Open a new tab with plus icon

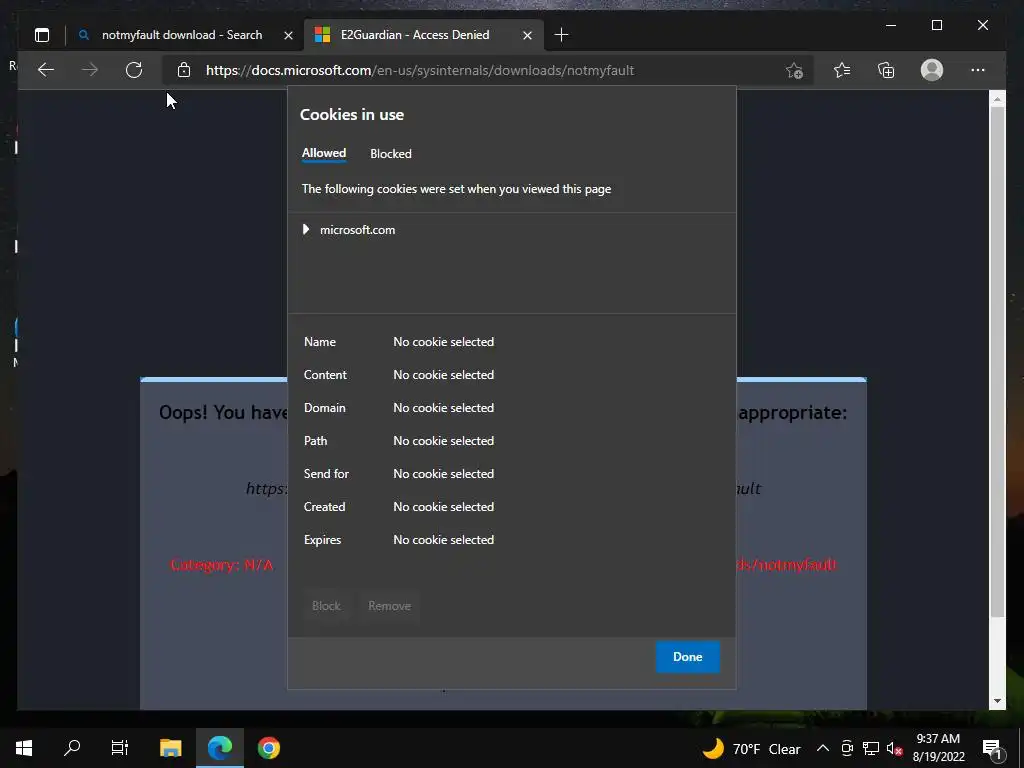point(561,35)
